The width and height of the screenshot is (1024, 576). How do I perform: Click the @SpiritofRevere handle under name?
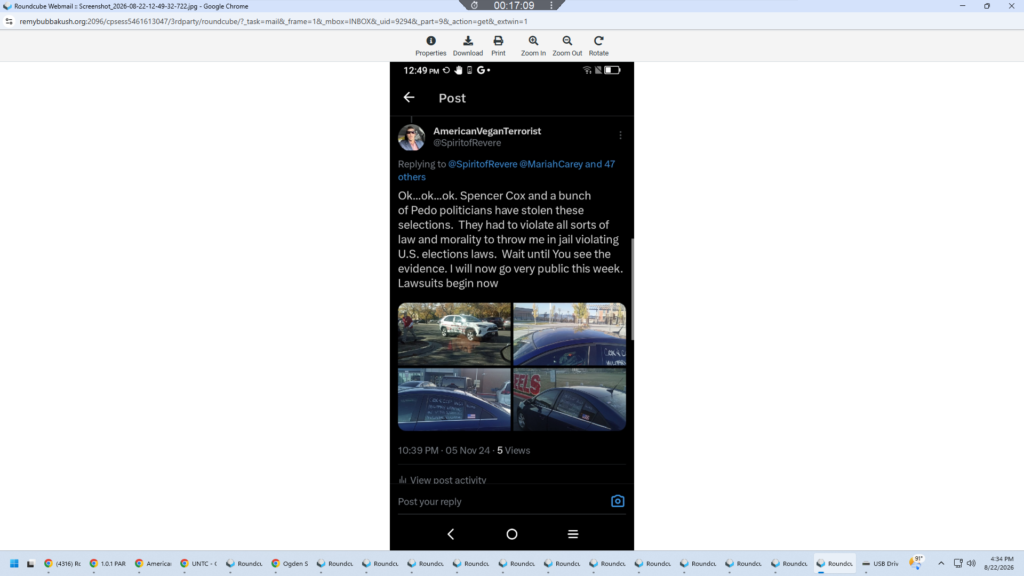[x=467, y=143]
